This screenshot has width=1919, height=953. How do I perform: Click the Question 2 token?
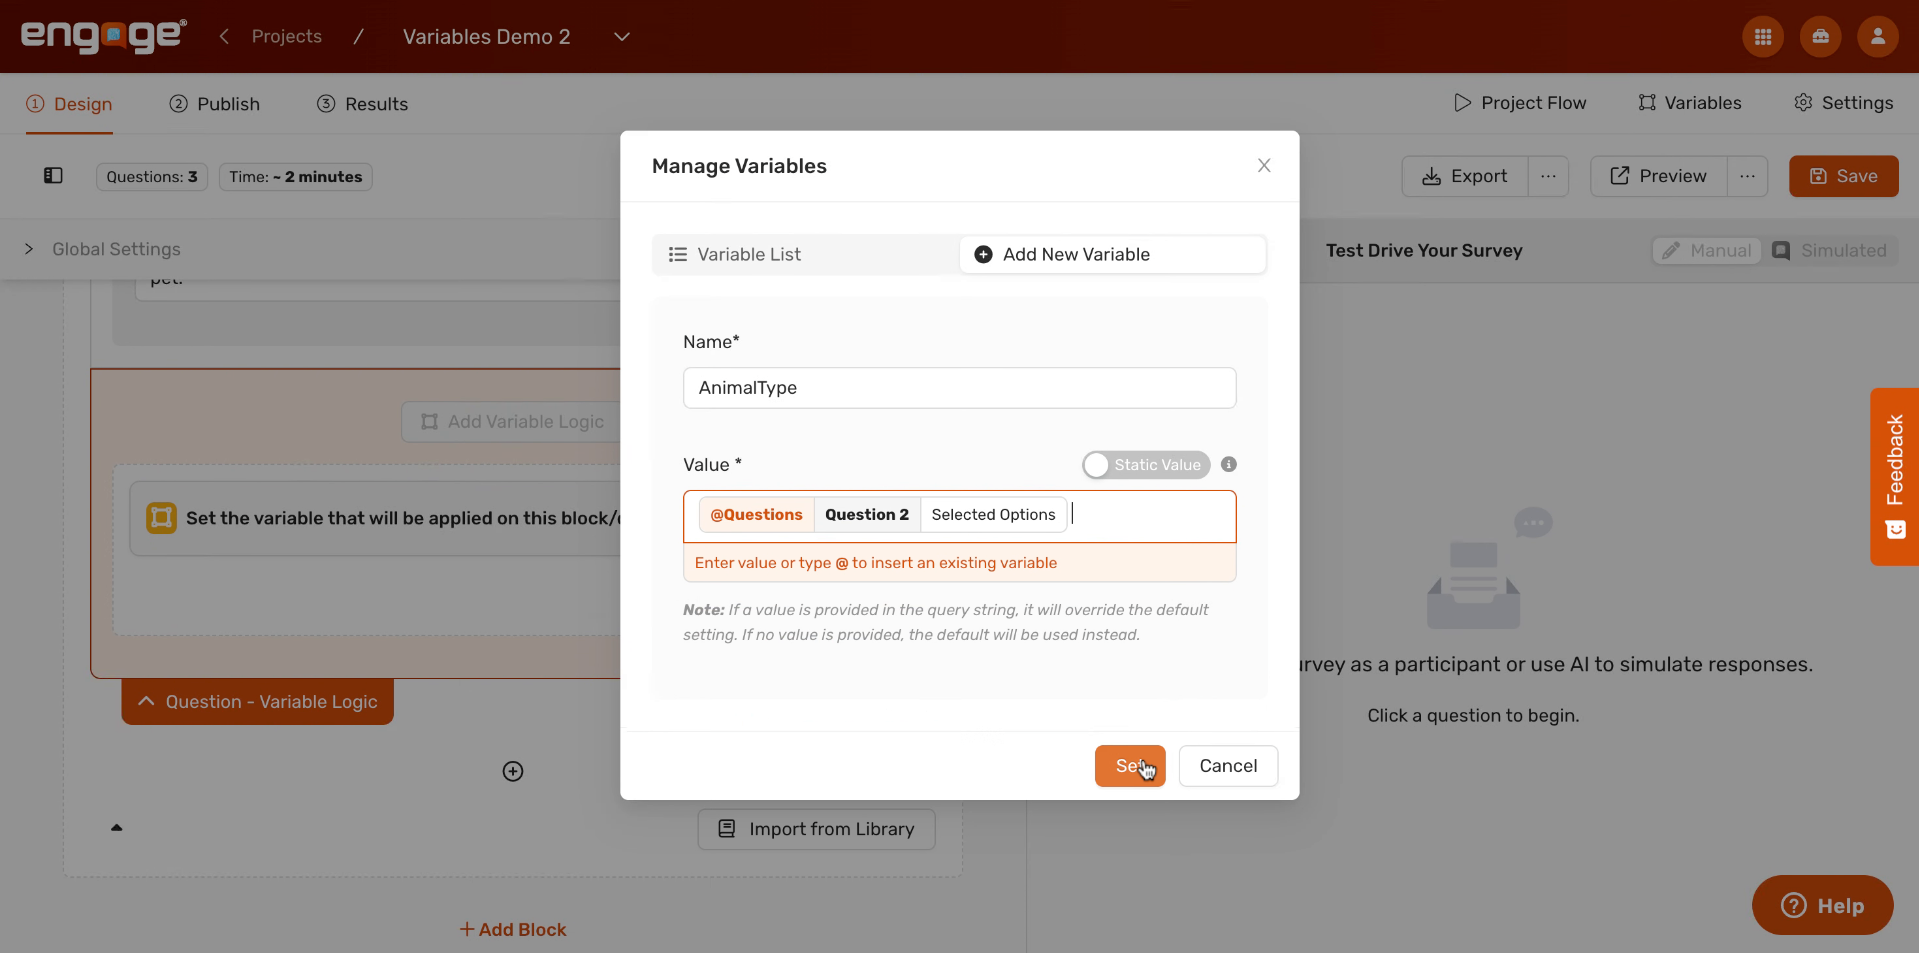pyautogui.click(x=867, y=515)
